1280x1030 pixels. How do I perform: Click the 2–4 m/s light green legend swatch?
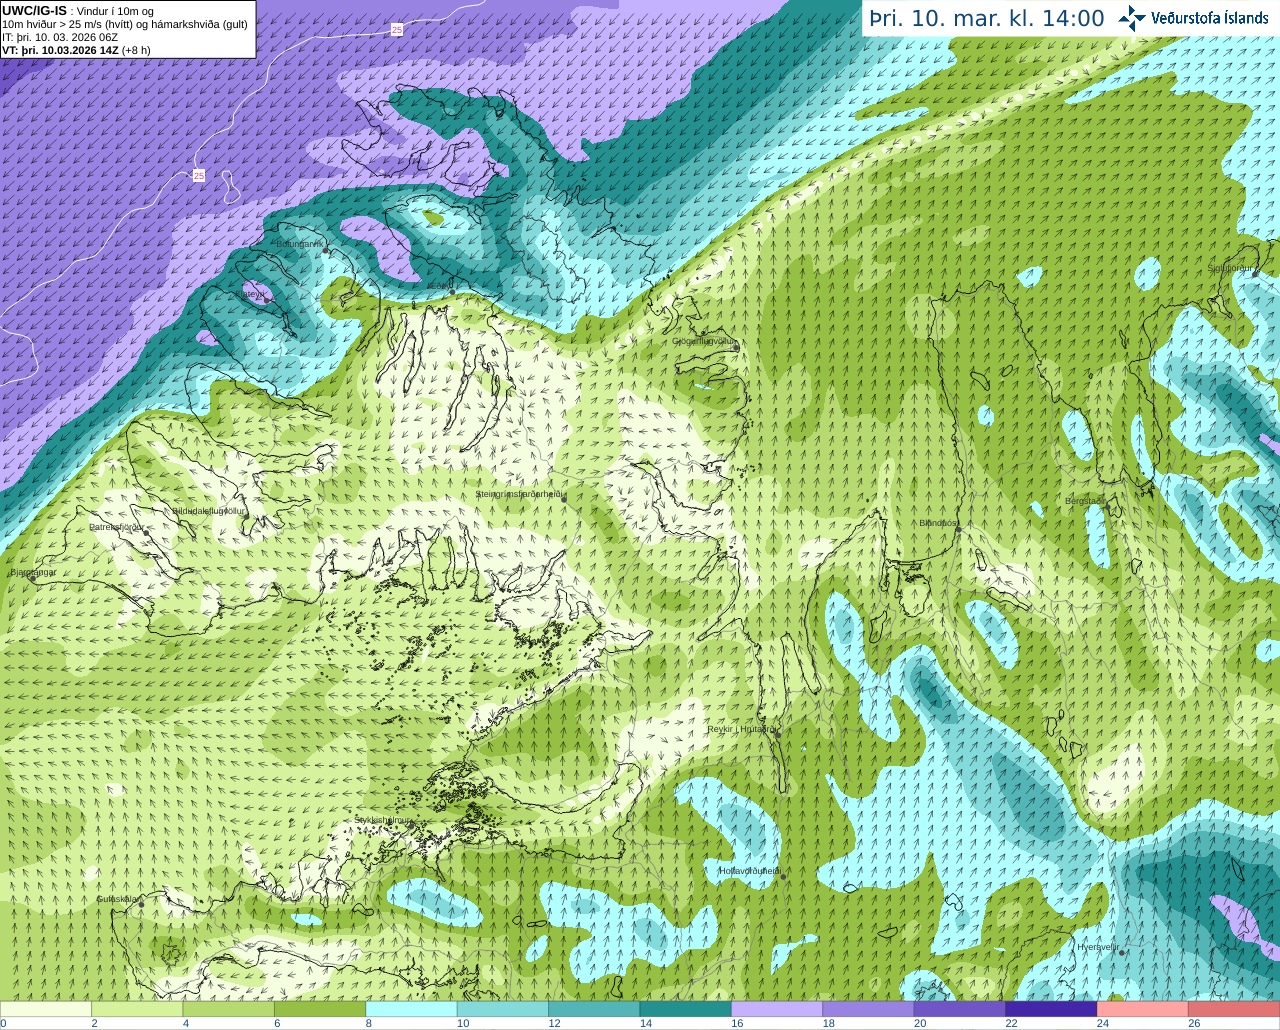click(x=137, y=1009)
